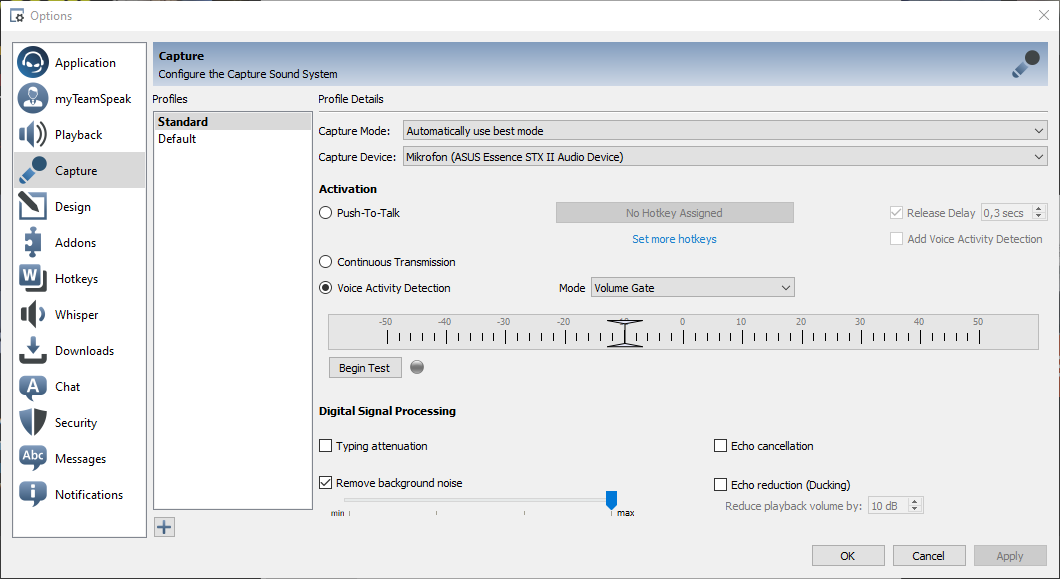This screenshot has width=1060, height=579.
Task: Select the Capture microphone sidebar icon
Action: click(33, 170)
